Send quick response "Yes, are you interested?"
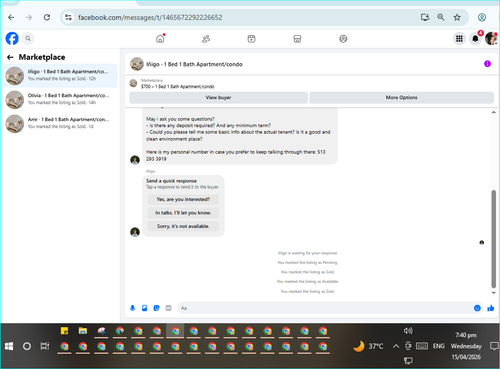This screenshot has width=500, height=369. (183, 199)
